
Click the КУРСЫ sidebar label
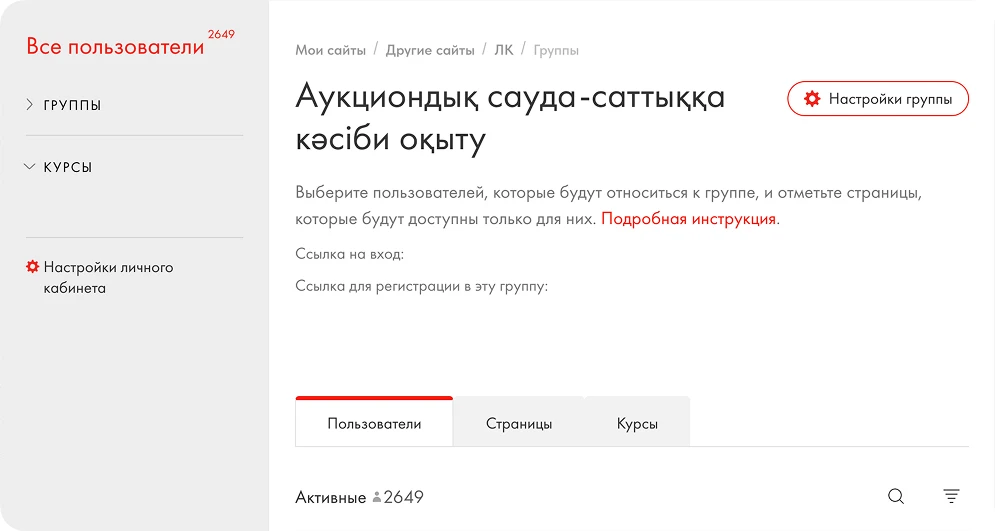click(x=68, y=167)
